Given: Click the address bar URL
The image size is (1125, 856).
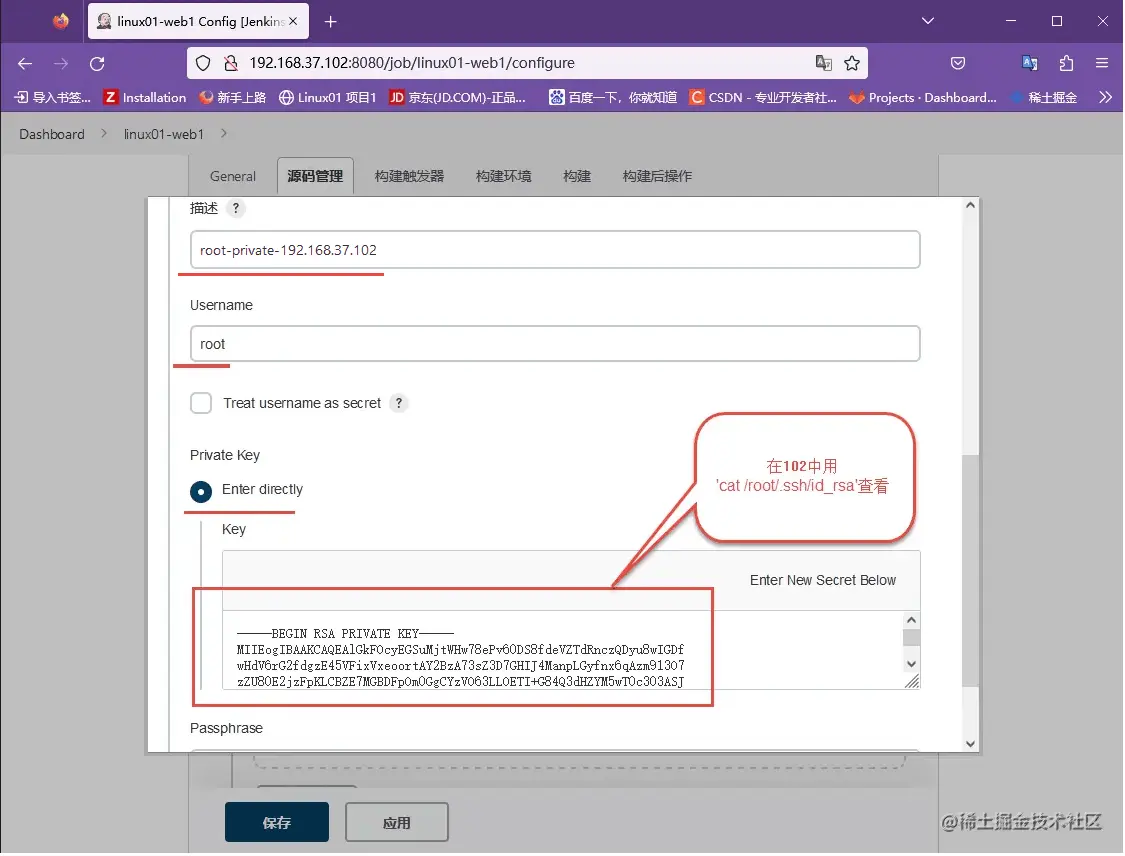Looking at the screenshot, I should (412, 63).
